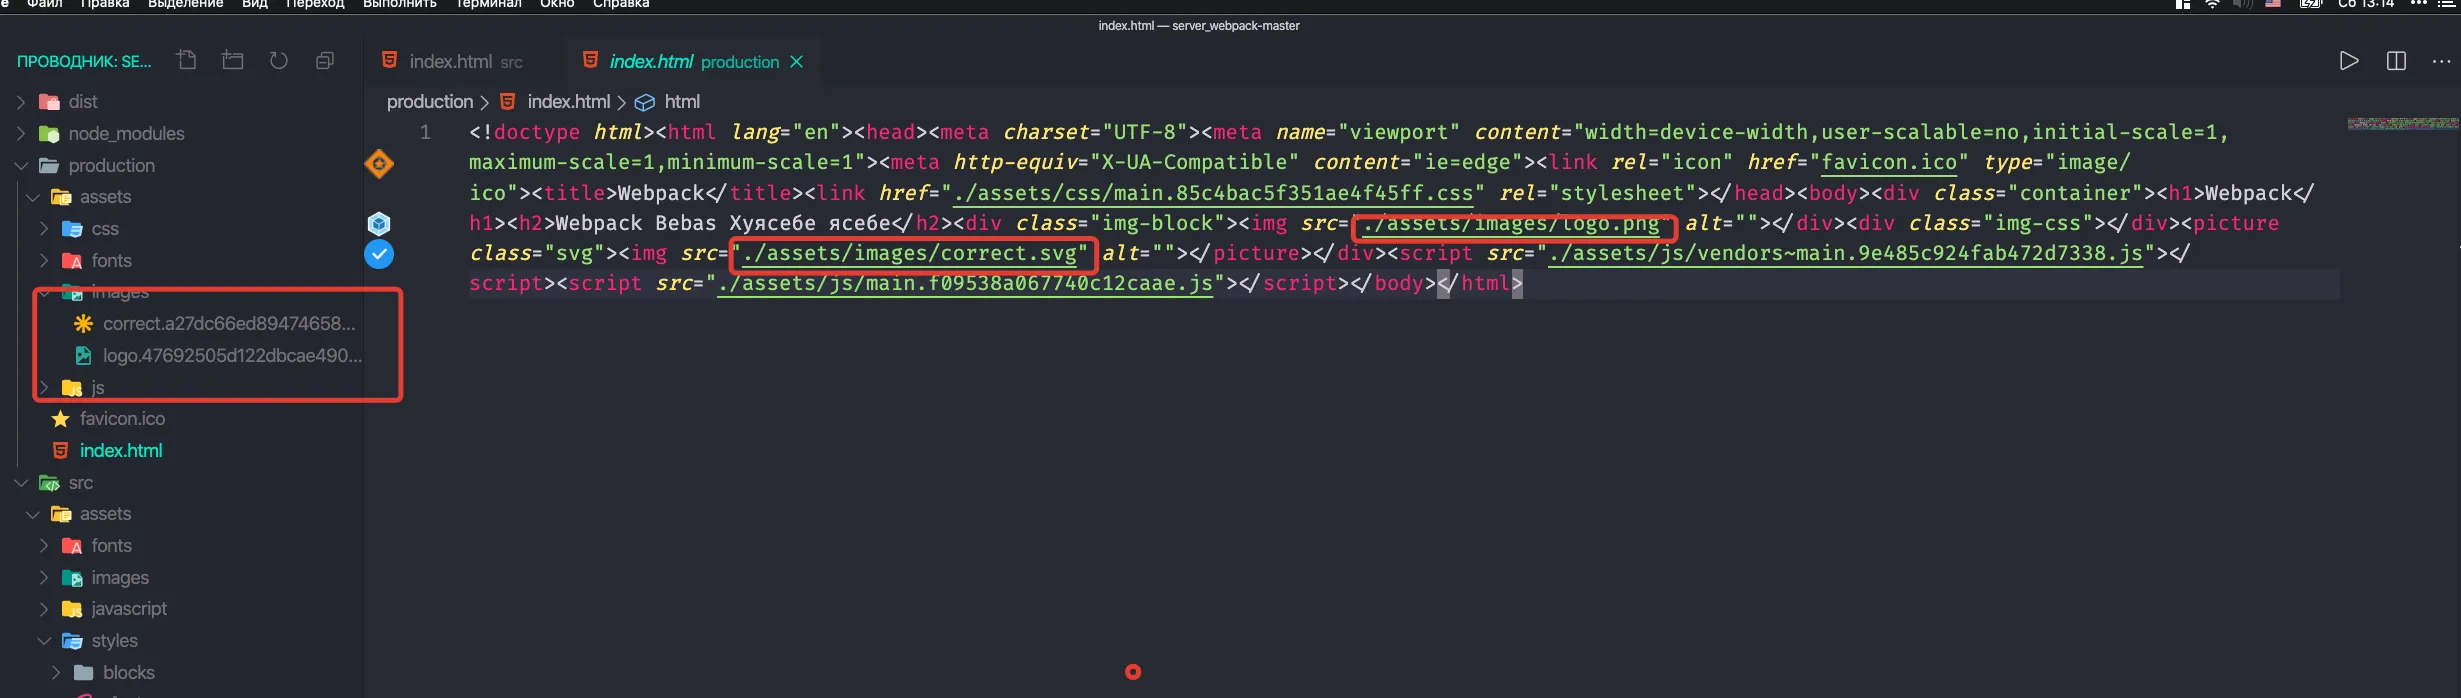This screenshot has height=698, width=2461.
Task: Click the node_modules folder icon
Action: (x=49, y=134)
